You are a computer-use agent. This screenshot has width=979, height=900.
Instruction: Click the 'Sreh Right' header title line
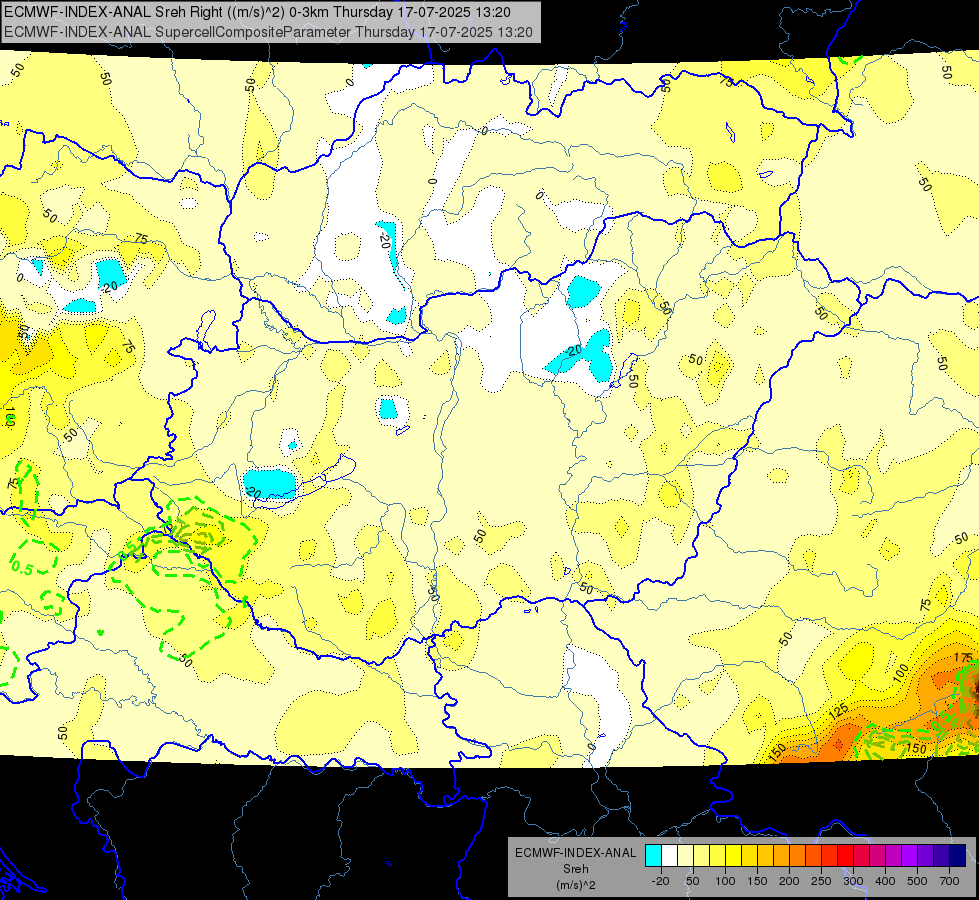tap(257, 12)
